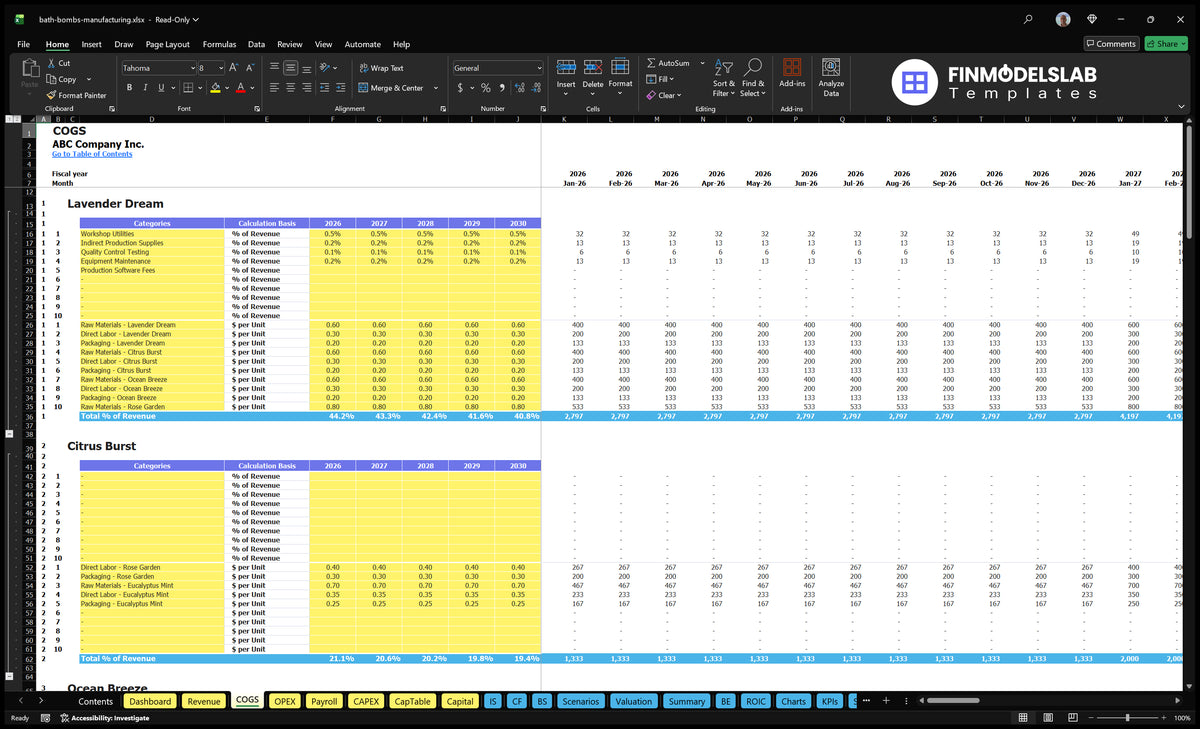Open the font size 8 dropdown
This screenshot has width=1200, height=729.
(x=220, y=68)
